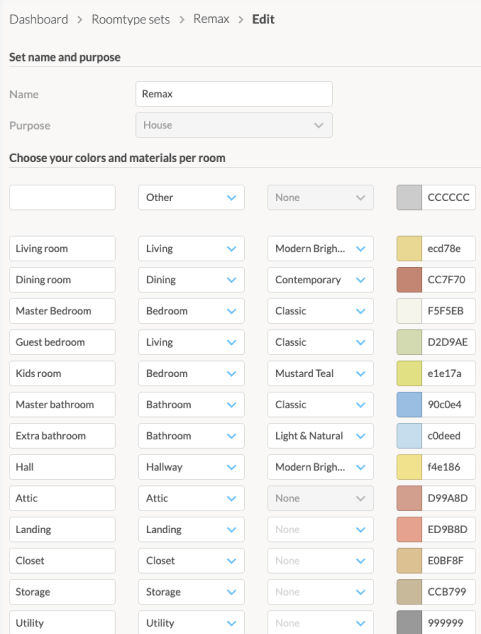Click the 999999 gray color swatch

point(409,622)
